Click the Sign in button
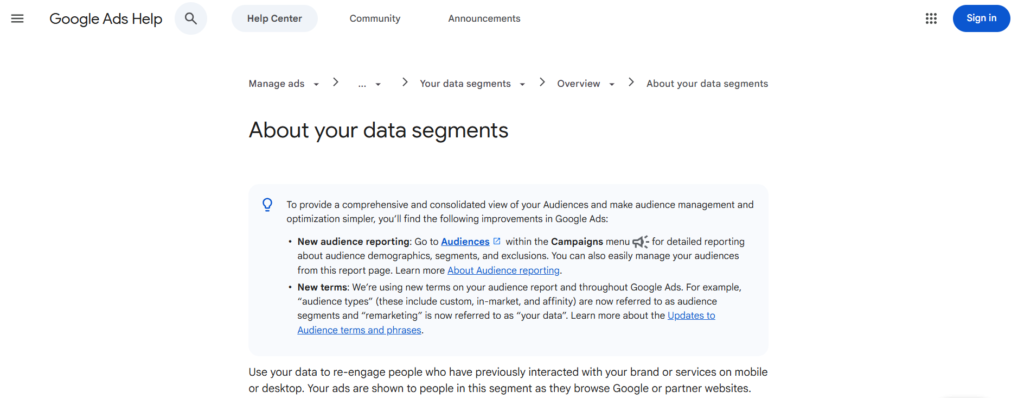The width and height of the screenshot is (1024, 398). click(982, 18)
